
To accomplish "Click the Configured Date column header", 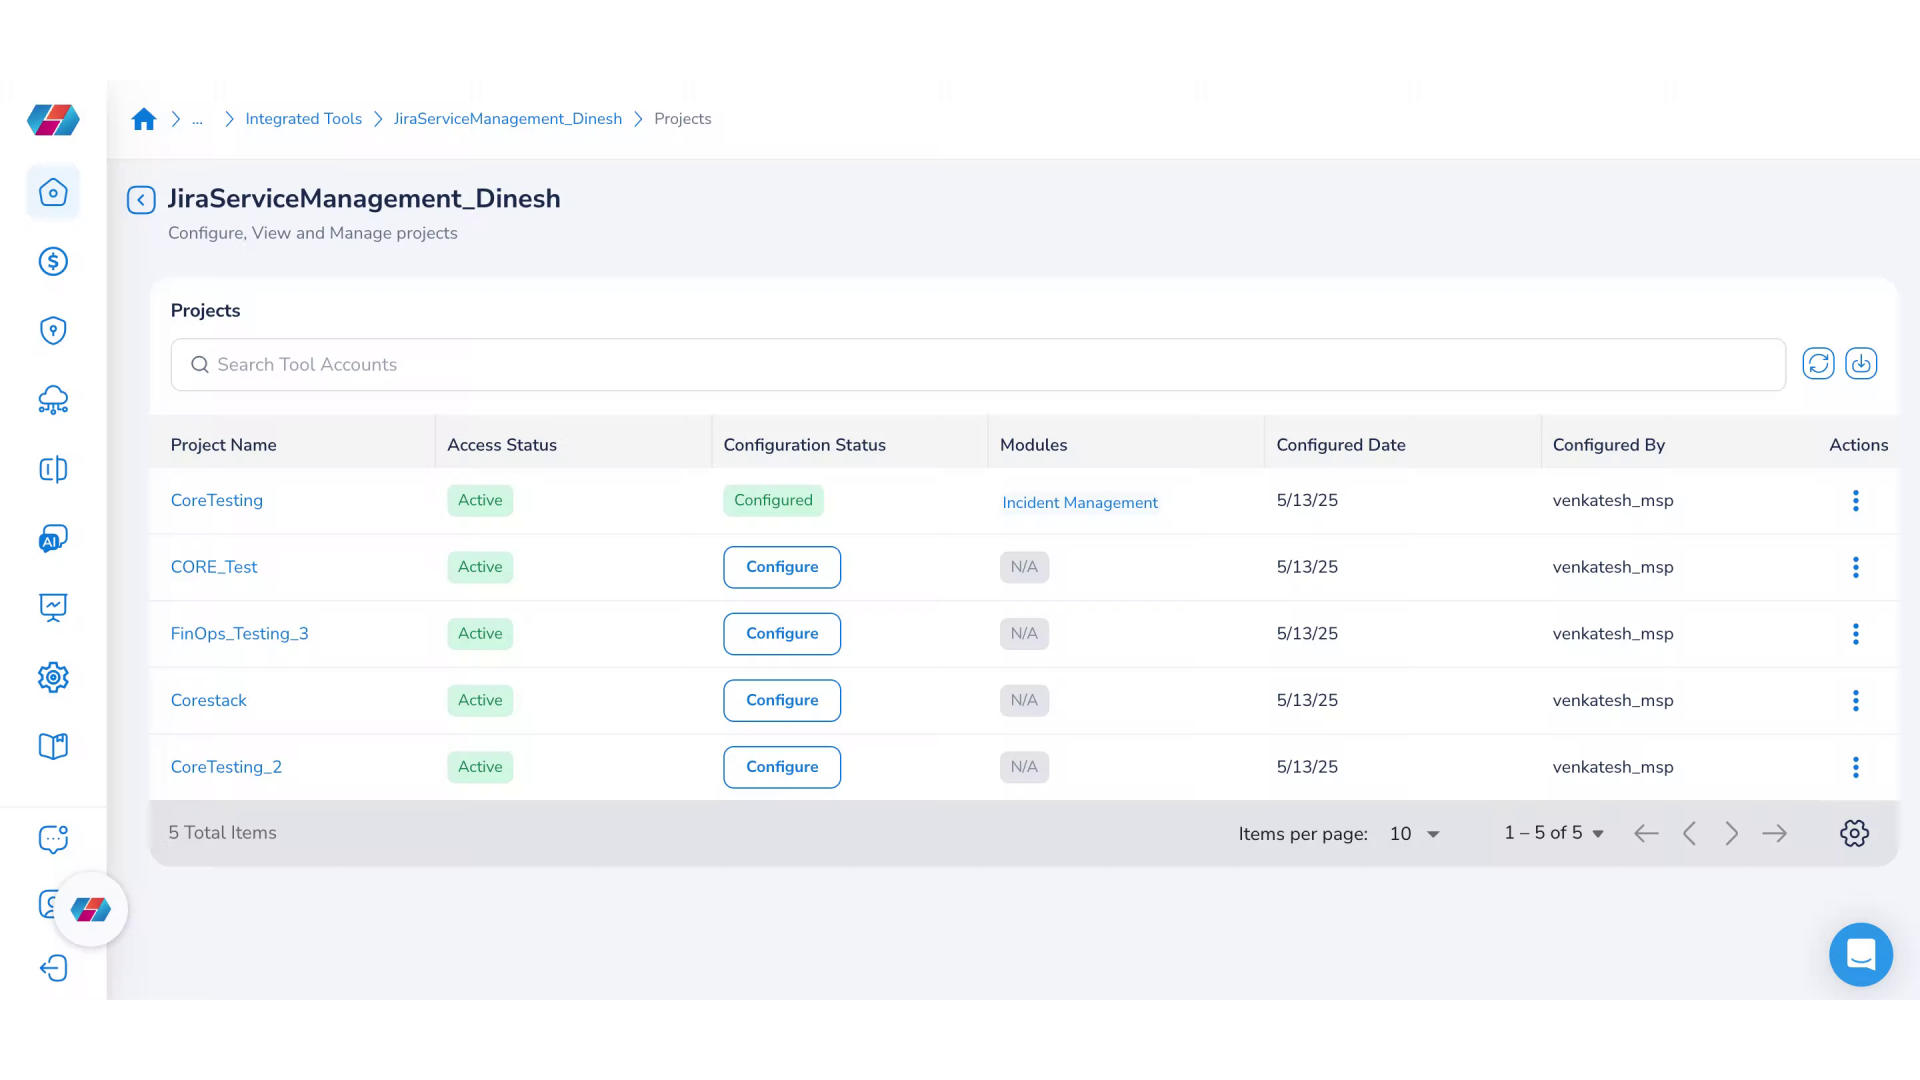I will 1341,445.
